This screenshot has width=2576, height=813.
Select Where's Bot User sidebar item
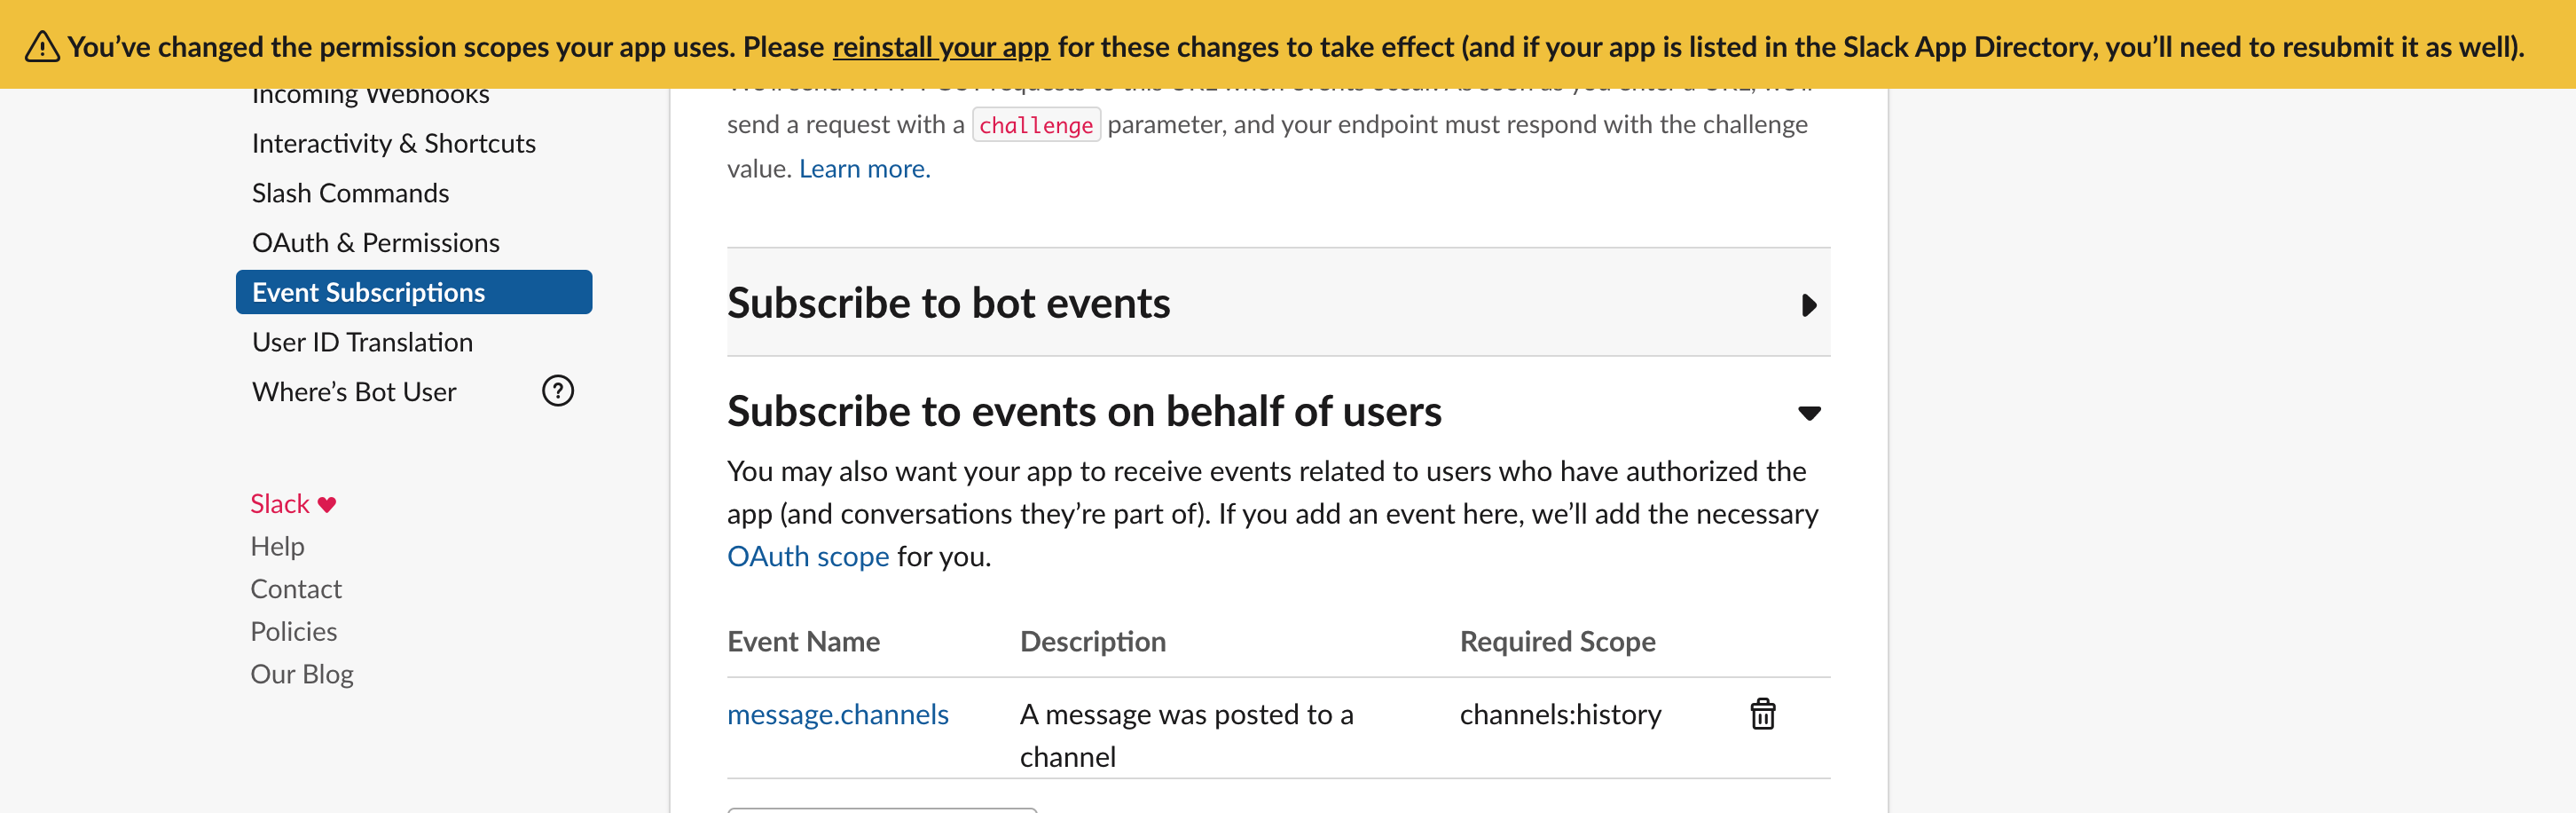pos(354,392)
